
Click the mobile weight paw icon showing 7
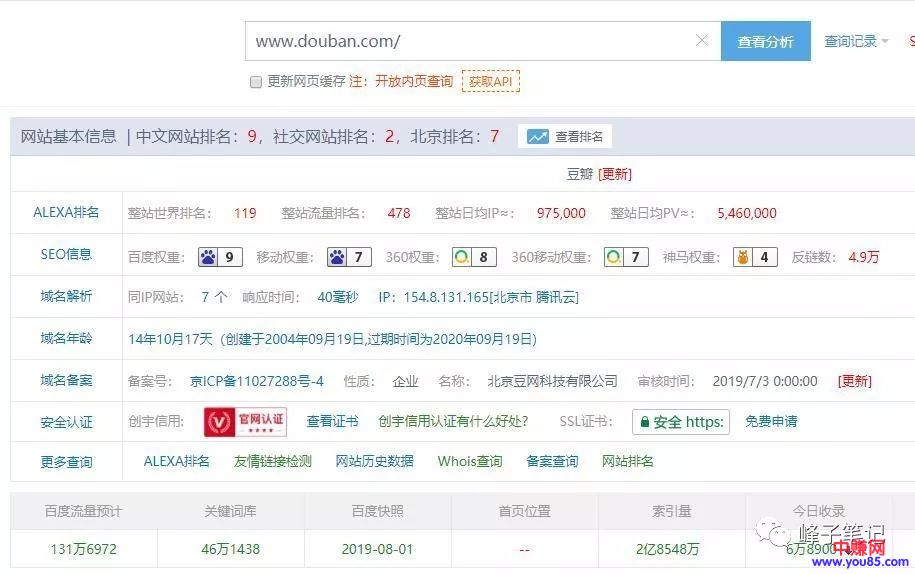[349, 257]
